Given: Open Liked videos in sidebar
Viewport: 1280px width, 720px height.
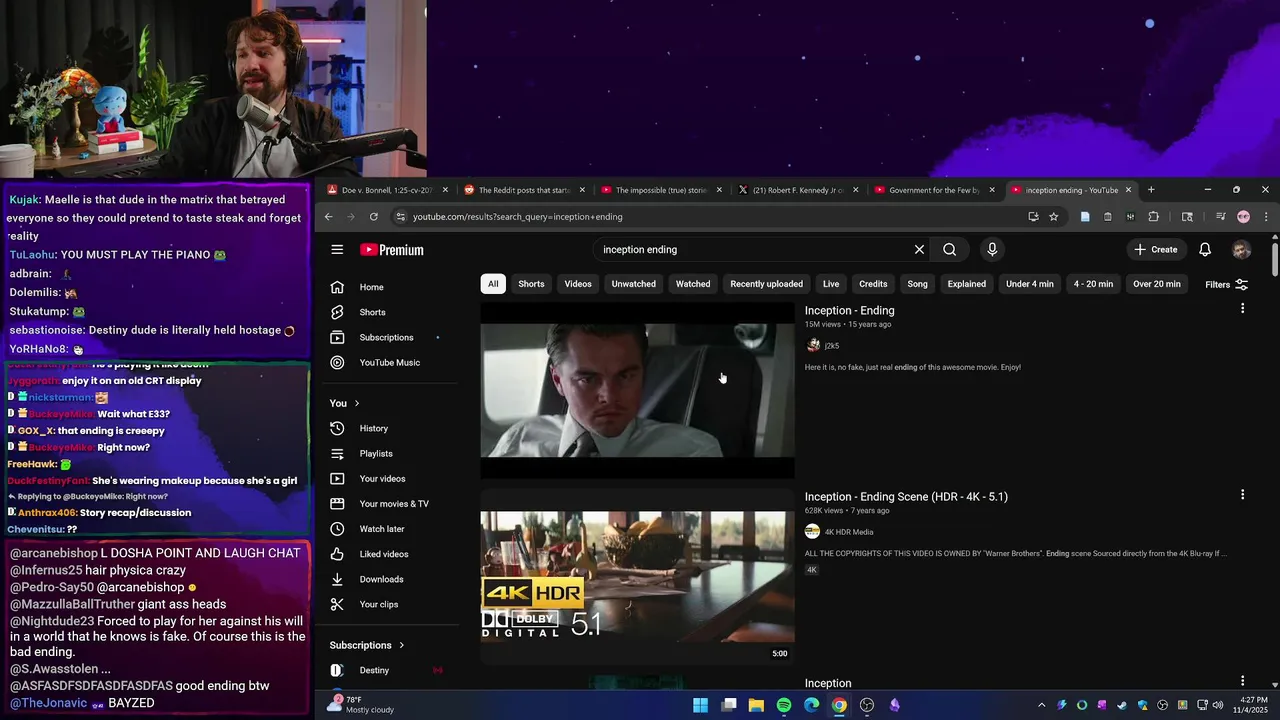Looking at the screenshot, I should coord(388,554).
